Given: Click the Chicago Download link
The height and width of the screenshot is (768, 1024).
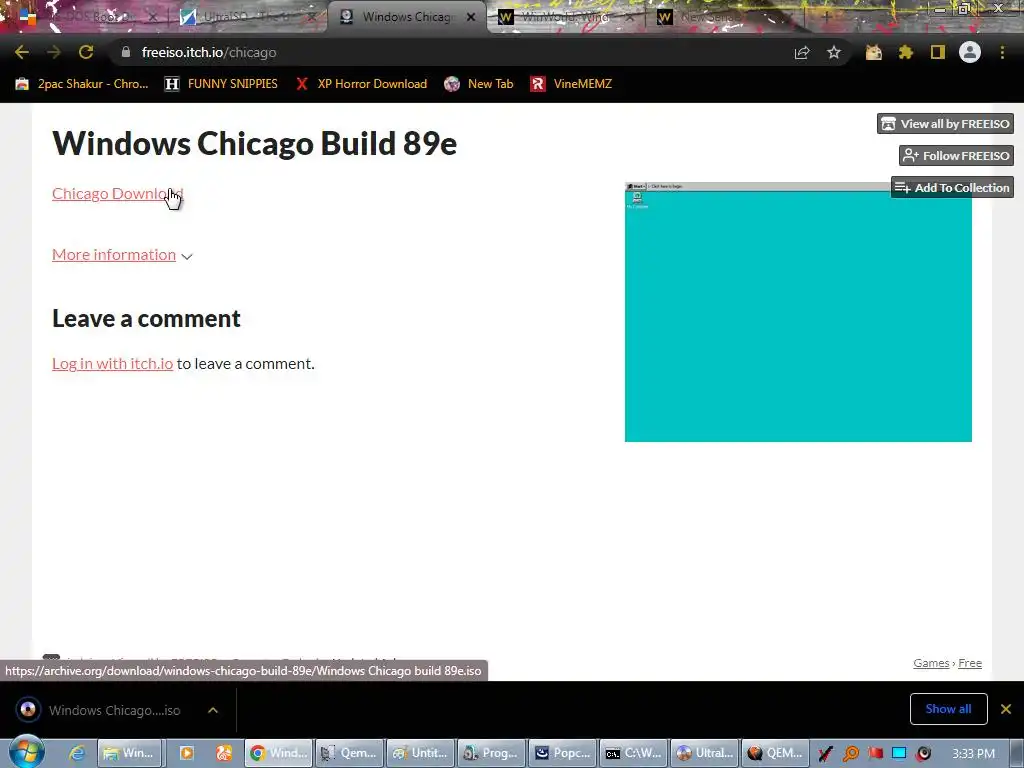Looking at the screenshot, I should [x=118, y=194].
